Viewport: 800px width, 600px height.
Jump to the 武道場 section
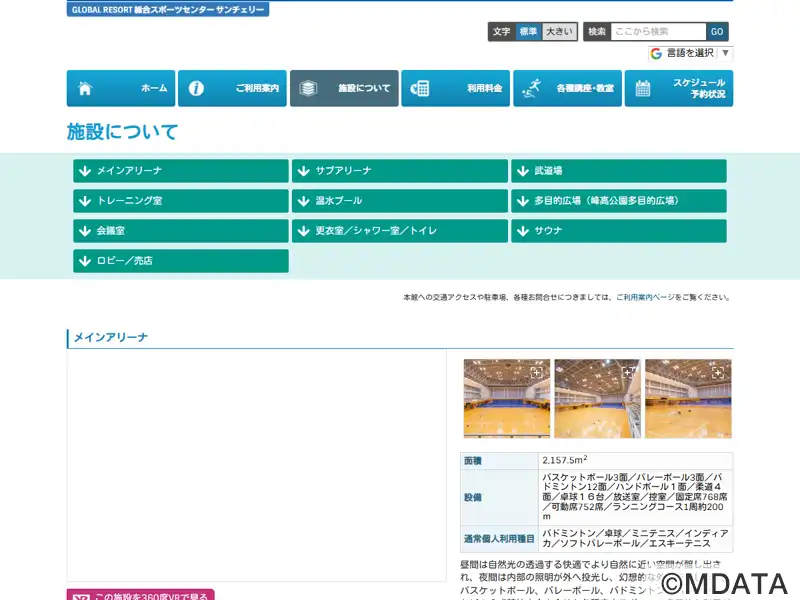pos(619,171)
